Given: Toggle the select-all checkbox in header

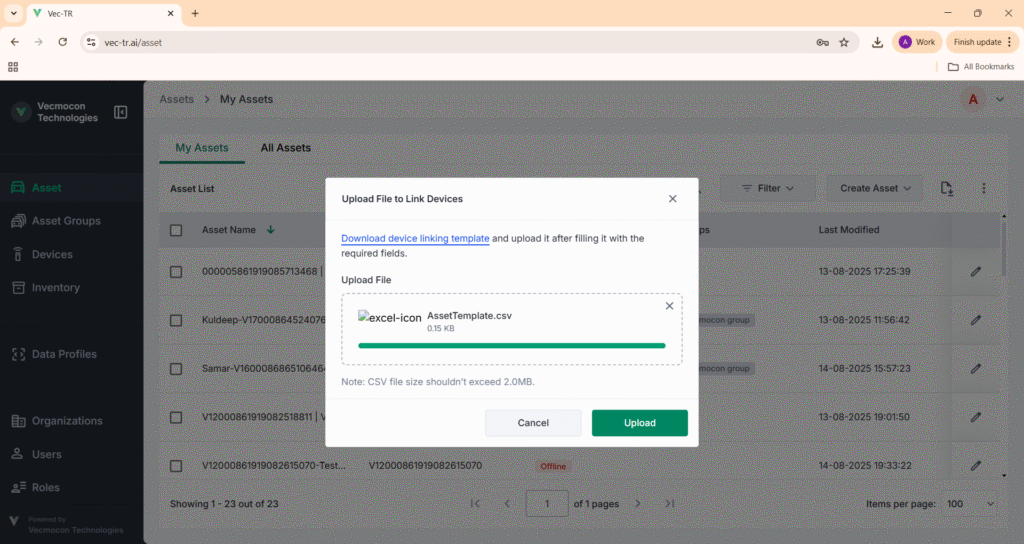Looking at the screenshot, I should click(x=176, y=230).
